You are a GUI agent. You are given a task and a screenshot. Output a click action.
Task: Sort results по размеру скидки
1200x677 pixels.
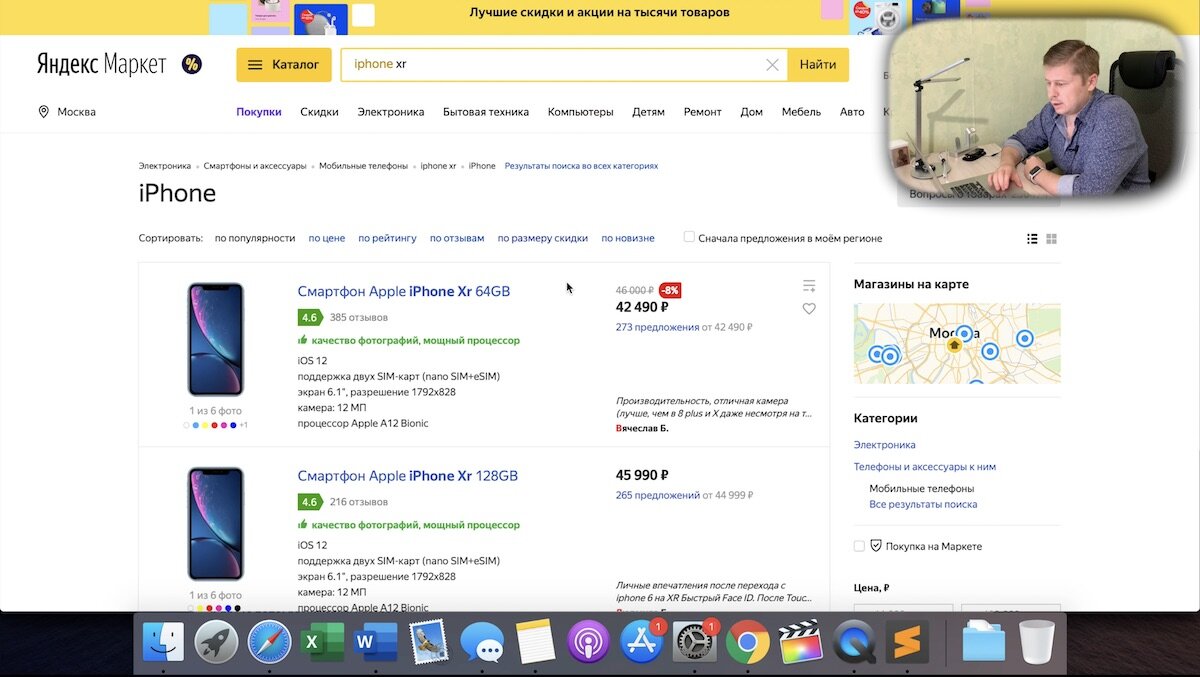543,238
